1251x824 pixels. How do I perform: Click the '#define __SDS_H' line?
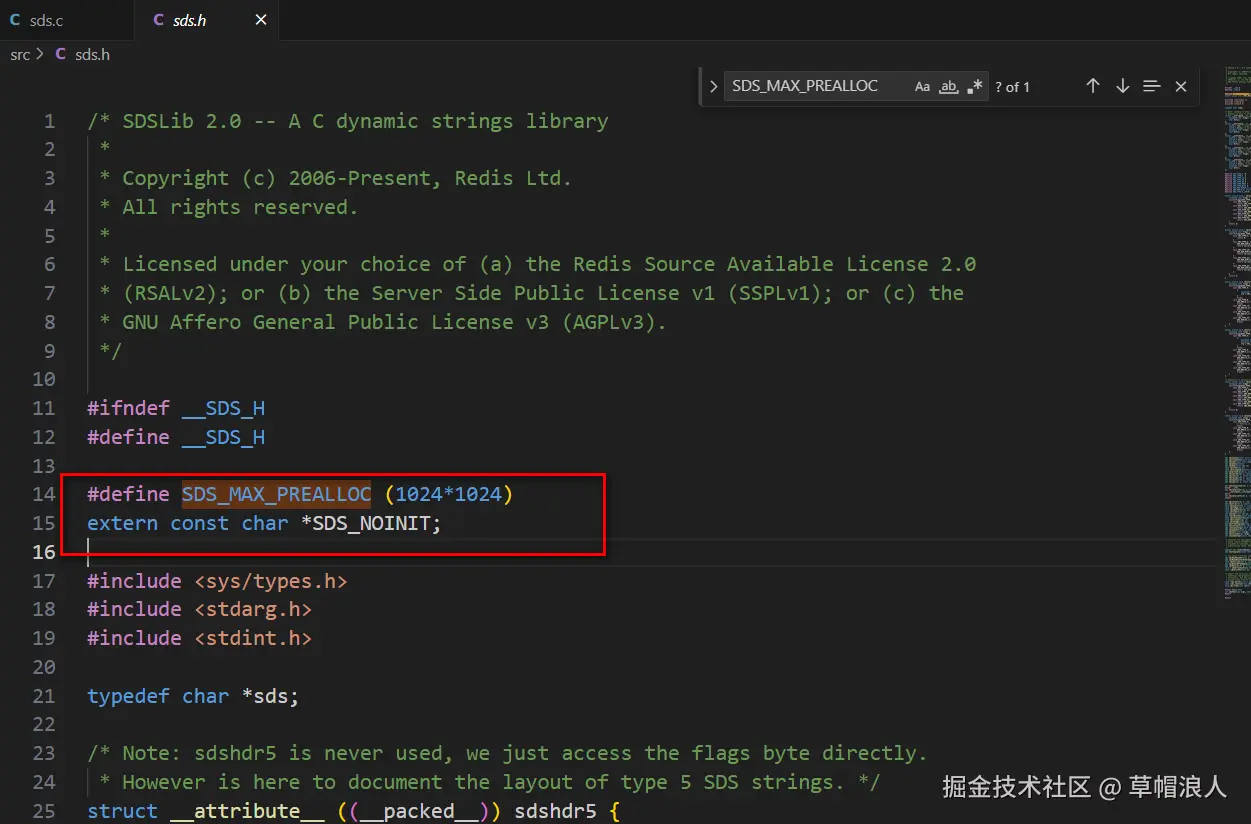[176, 437]
